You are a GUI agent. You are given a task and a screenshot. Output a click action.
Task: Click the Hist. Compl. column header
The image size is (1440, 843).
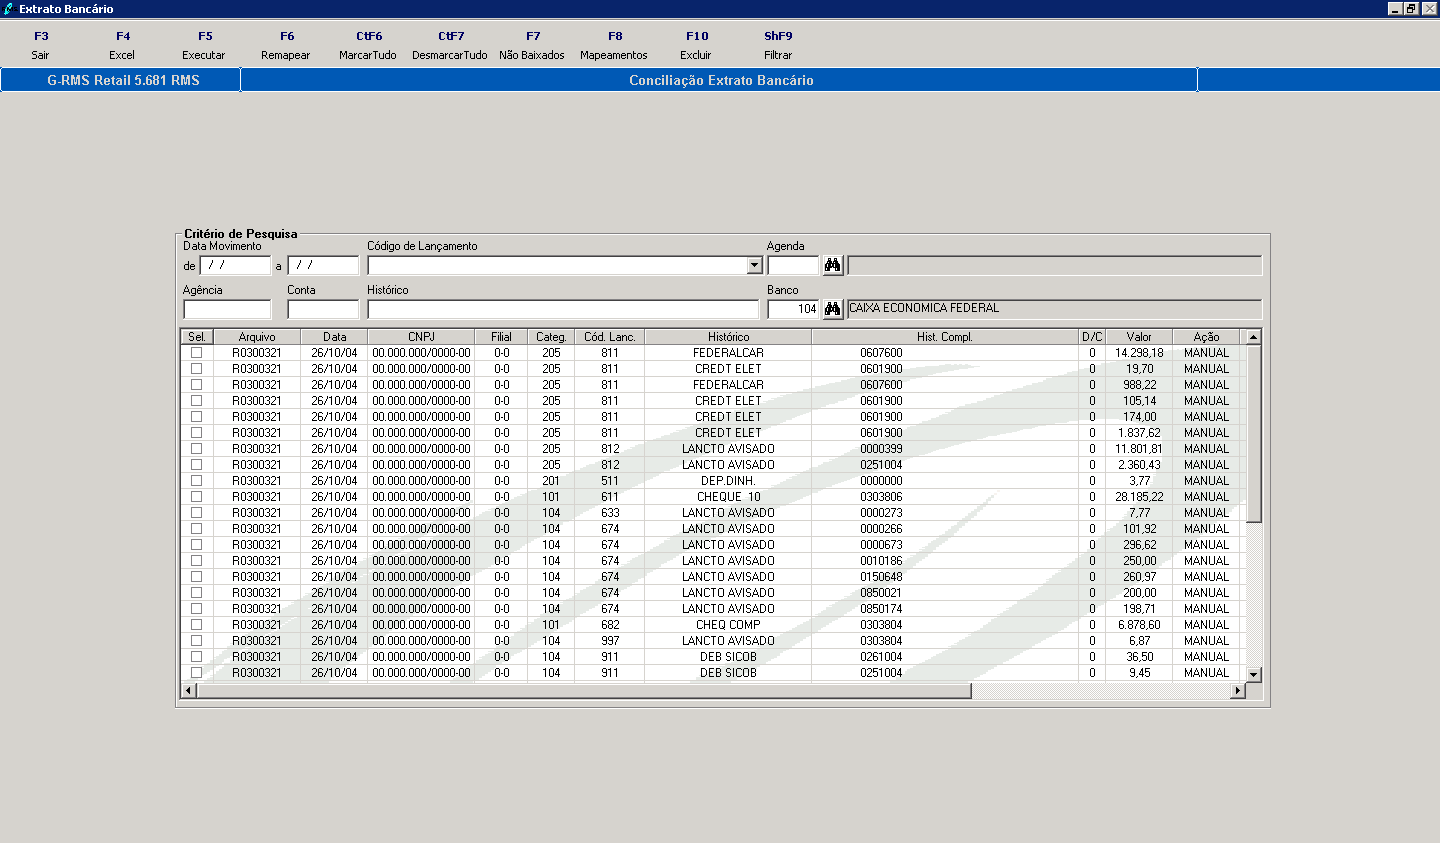(945, 337)
